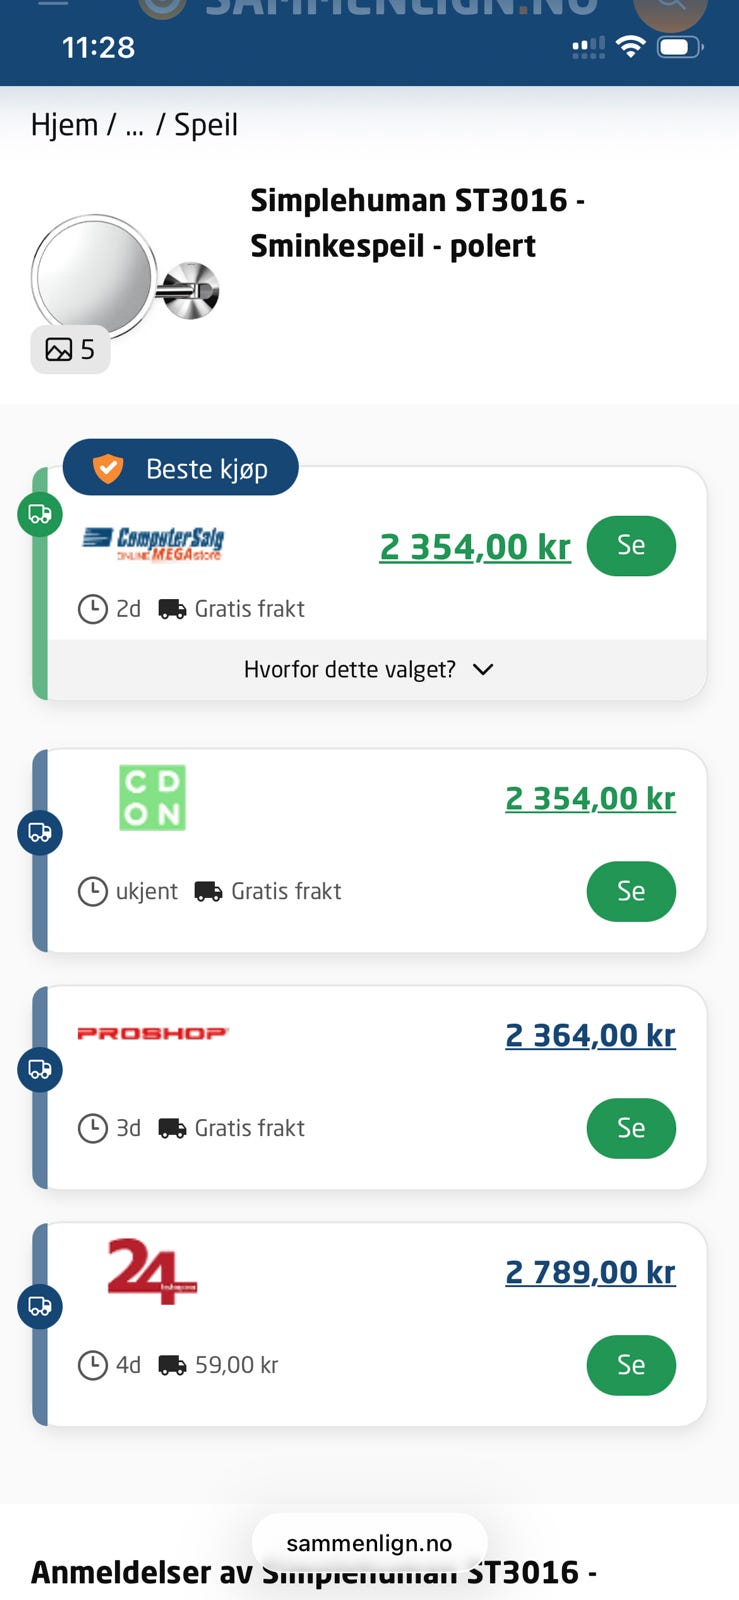Viewport: 739px width, 1600px height.
Task: Click the chevron next to Hvorfor dette valget
Action: 483,669
